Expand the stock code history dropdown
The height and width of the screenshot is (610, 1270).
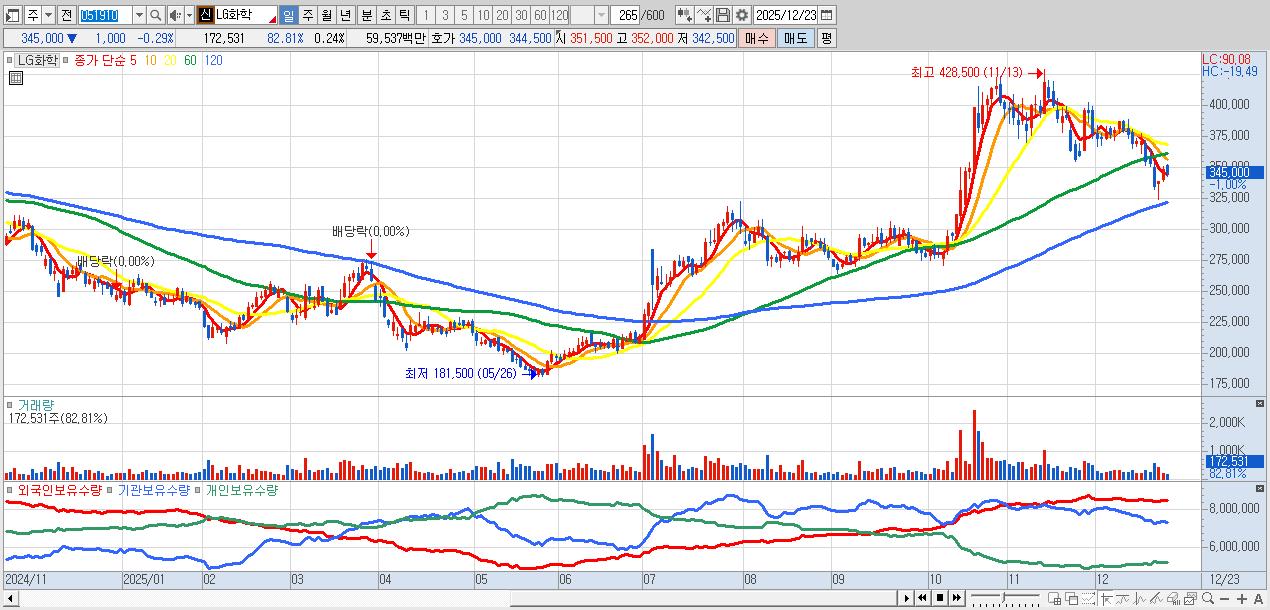click(139, 15)
